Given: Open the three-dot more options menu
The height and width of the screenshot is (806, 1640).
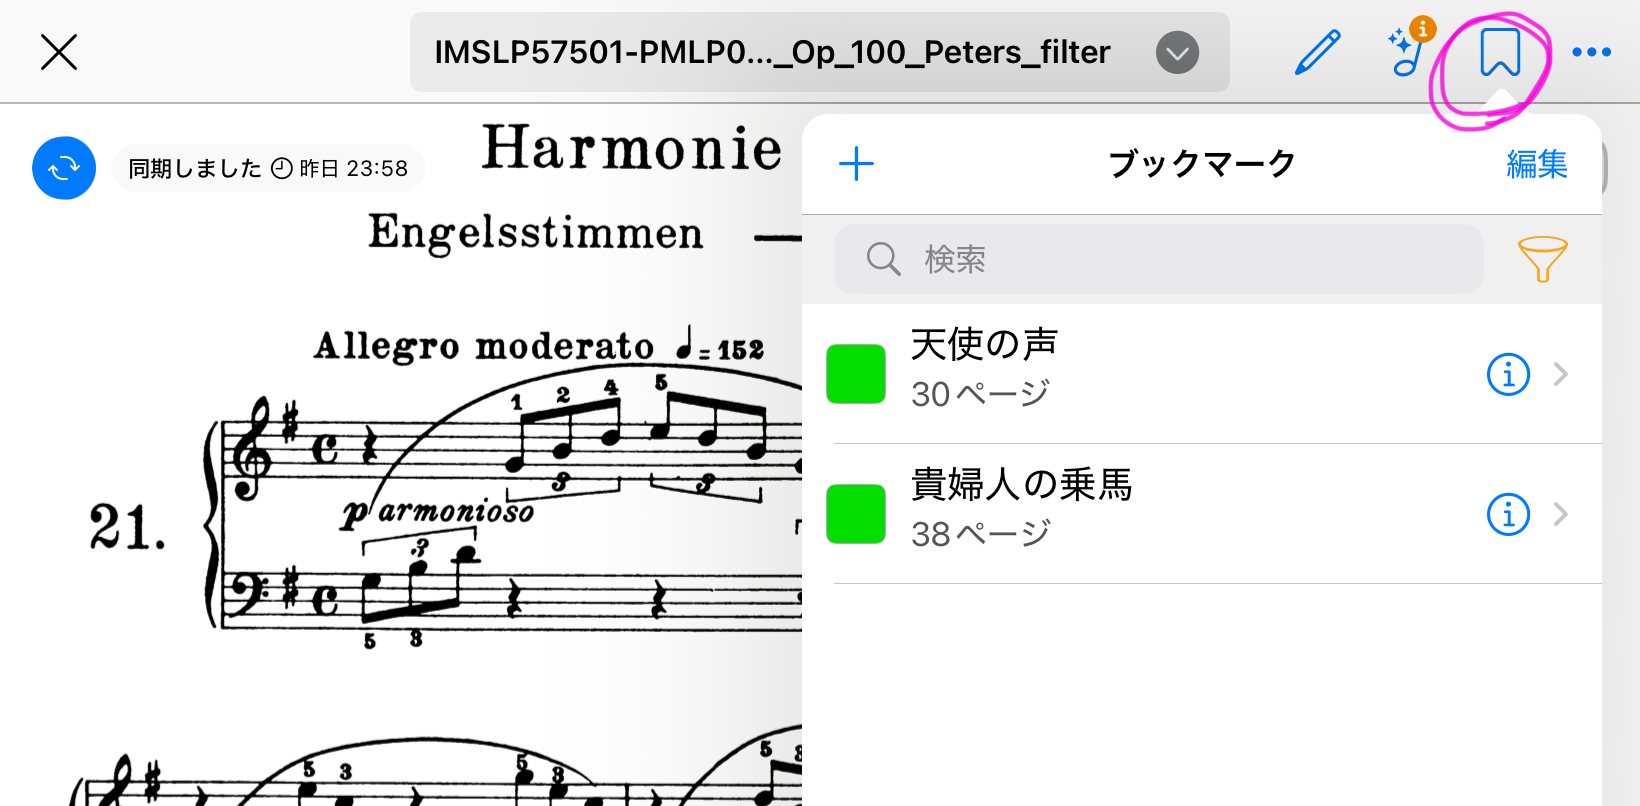Looking at the screenshot, I should click(1591, 52).
